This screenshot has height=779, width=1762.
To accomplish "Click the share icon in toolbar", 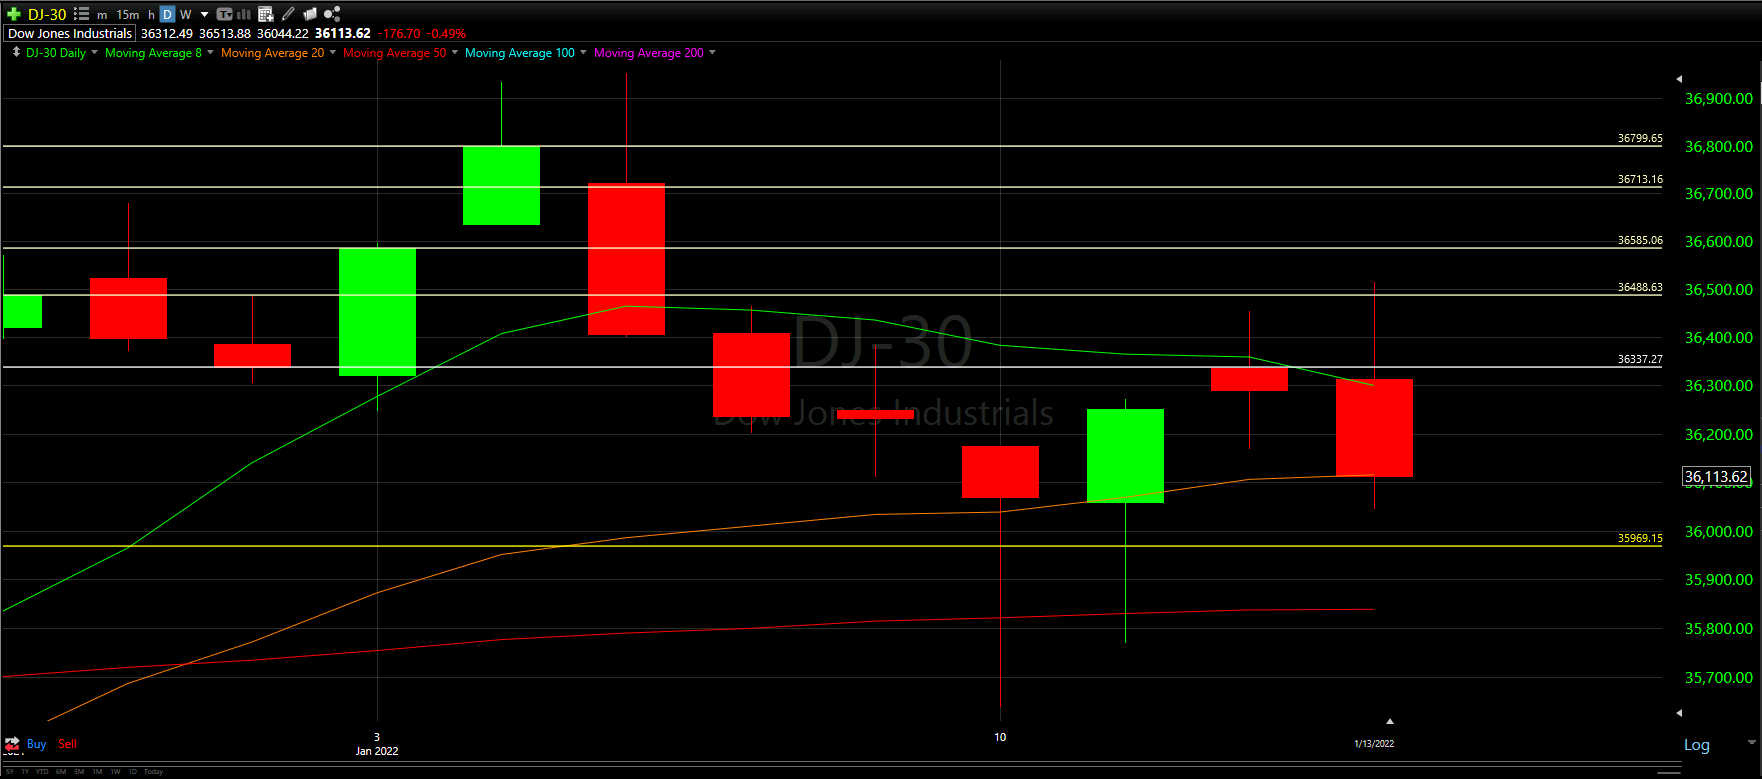I will 332,14.
